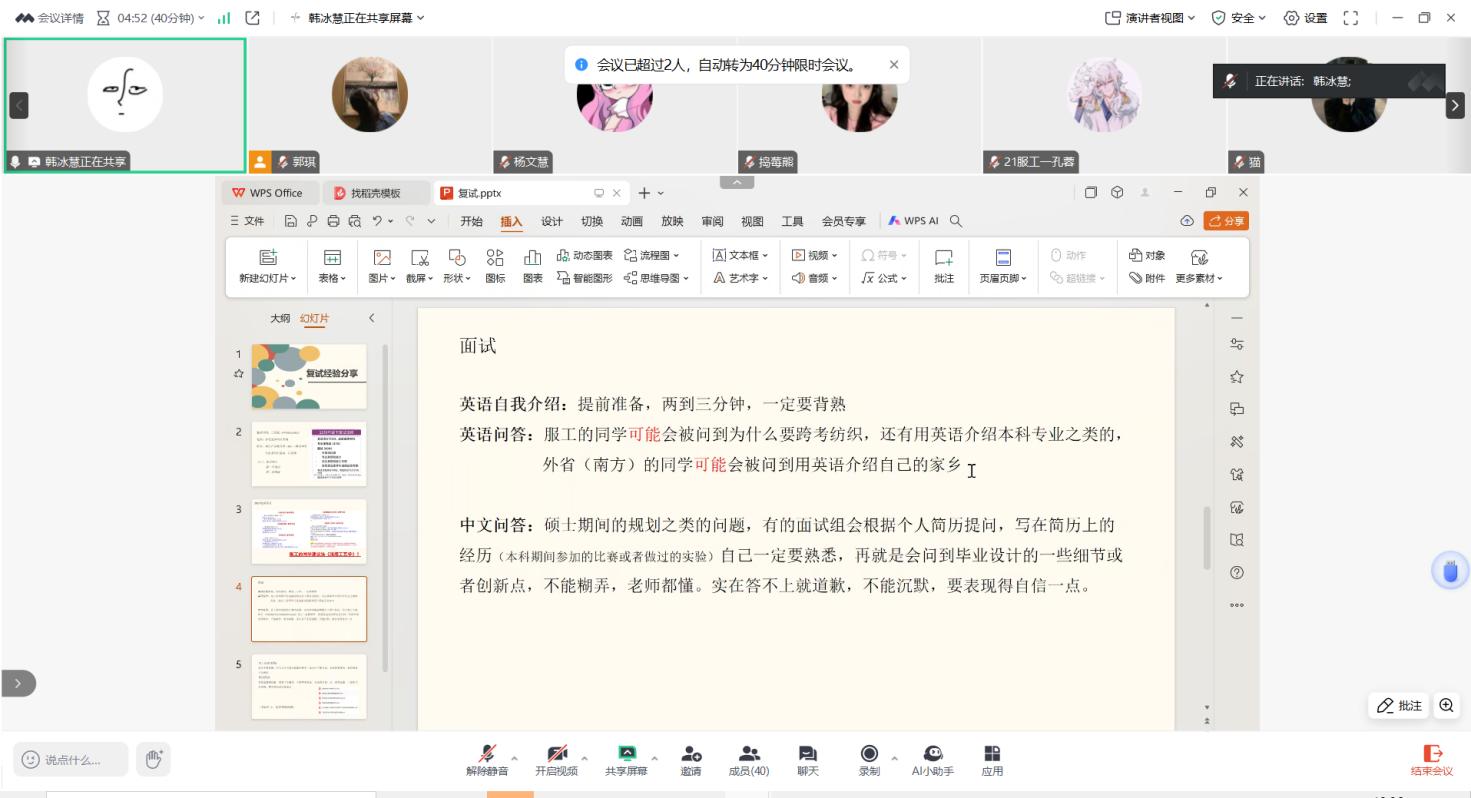1471x798 pixels.
Task: Unmute the microphone
Action: (487, 755)
